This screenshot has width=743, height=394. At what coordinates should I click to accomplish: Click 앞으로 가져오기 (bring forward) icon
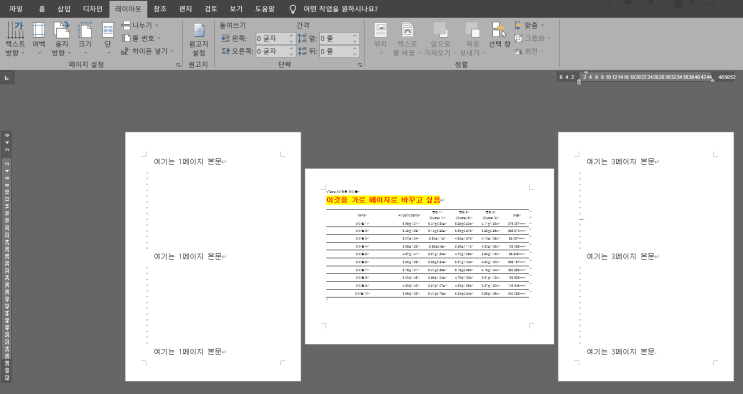pyautogui.click(x=440, y=29)
